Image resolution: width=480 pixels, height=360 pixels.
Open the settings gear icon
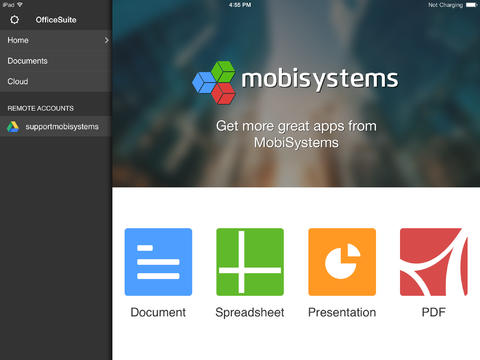click(14, 20)
